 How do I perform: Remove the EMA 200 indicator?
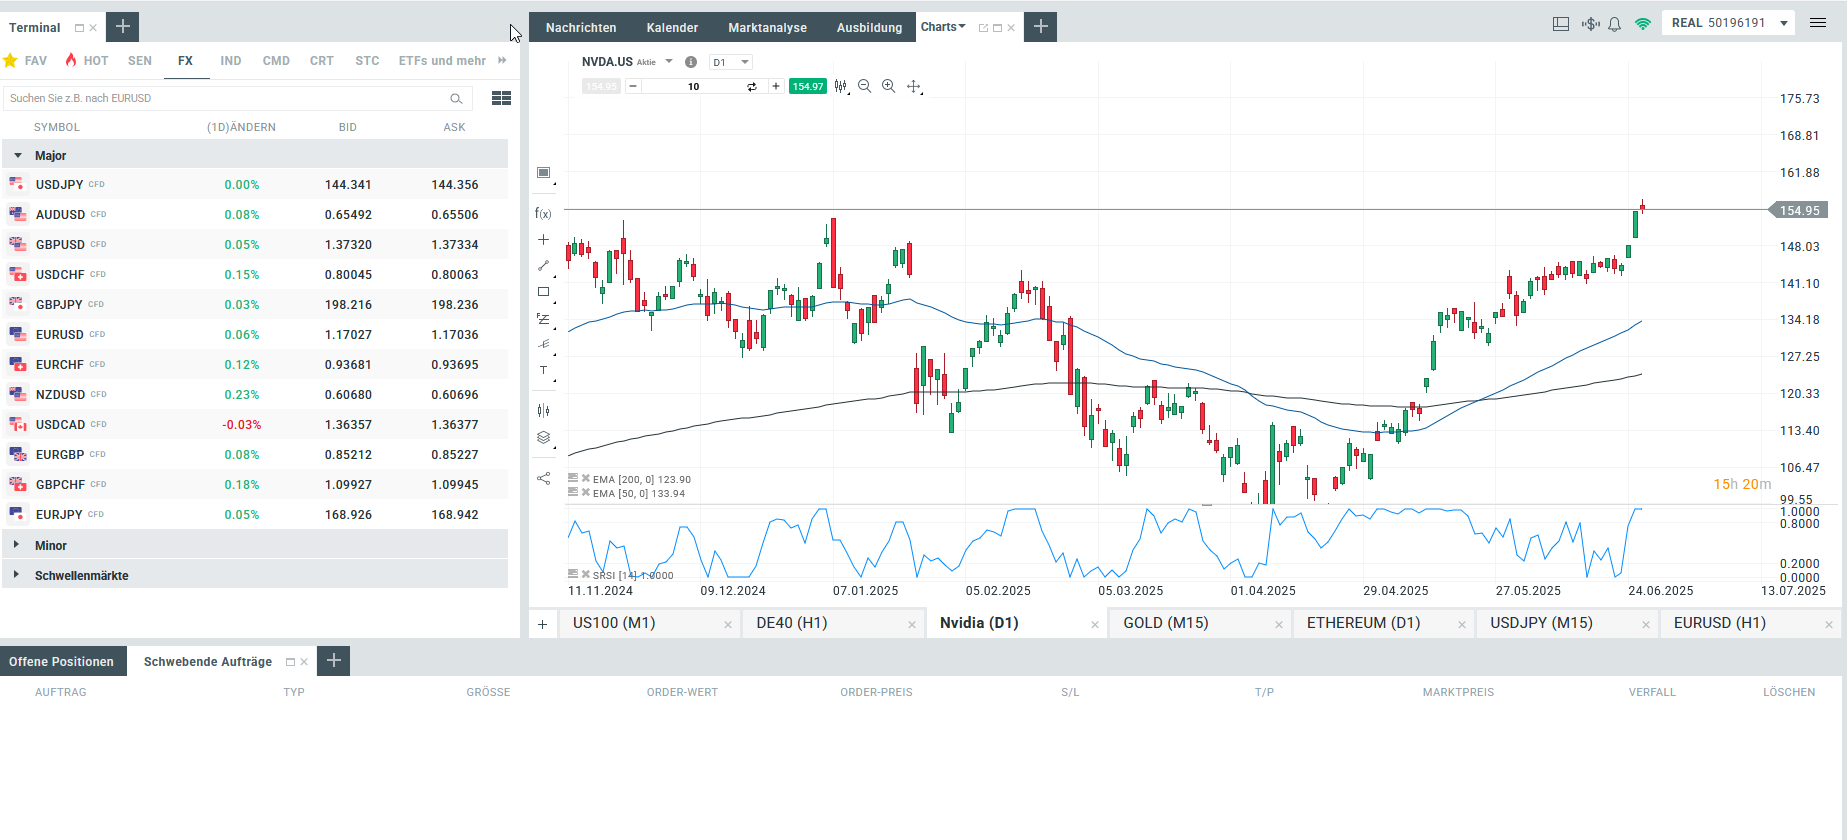click(x=586, y=479)
